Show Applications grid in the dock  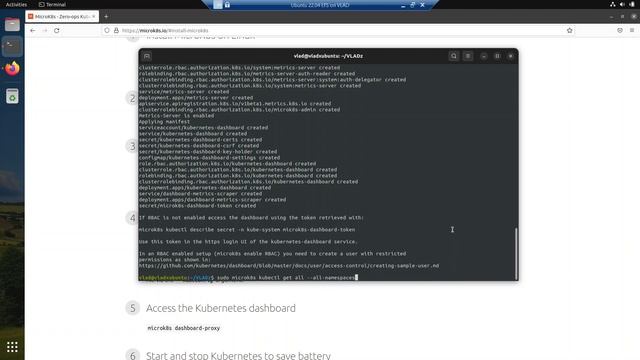[12, 347]
